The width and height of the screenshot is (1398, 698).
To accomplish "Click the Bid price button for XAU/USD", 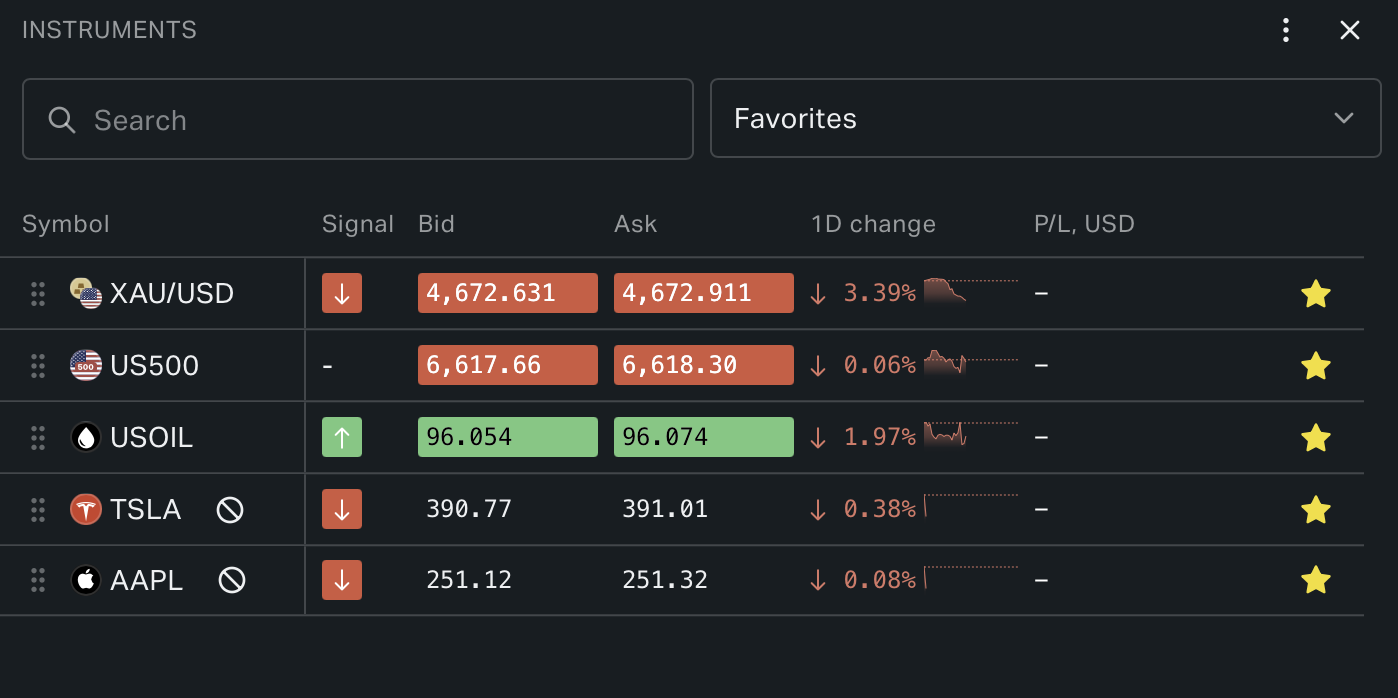I will [507, 292].
